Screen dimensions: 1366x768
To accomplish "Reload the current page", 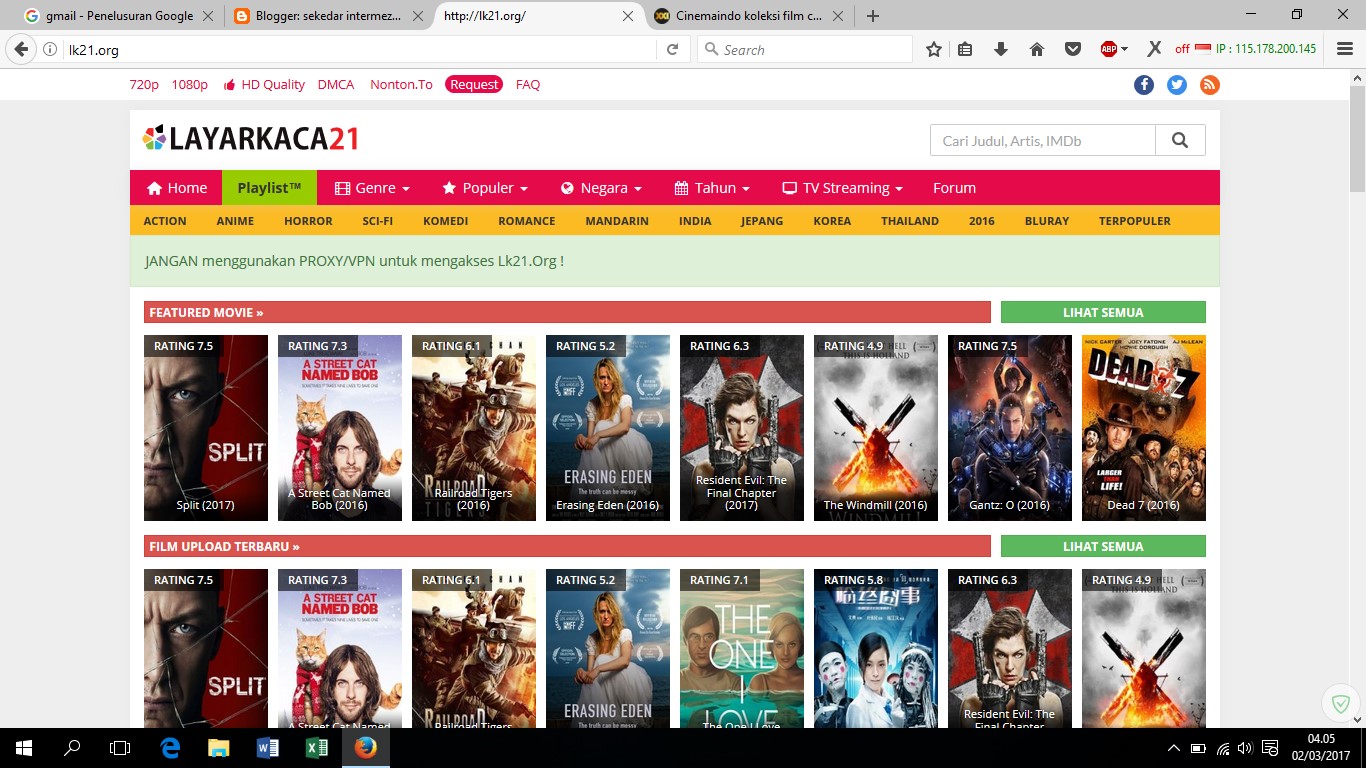I will (x=672, y=49).
